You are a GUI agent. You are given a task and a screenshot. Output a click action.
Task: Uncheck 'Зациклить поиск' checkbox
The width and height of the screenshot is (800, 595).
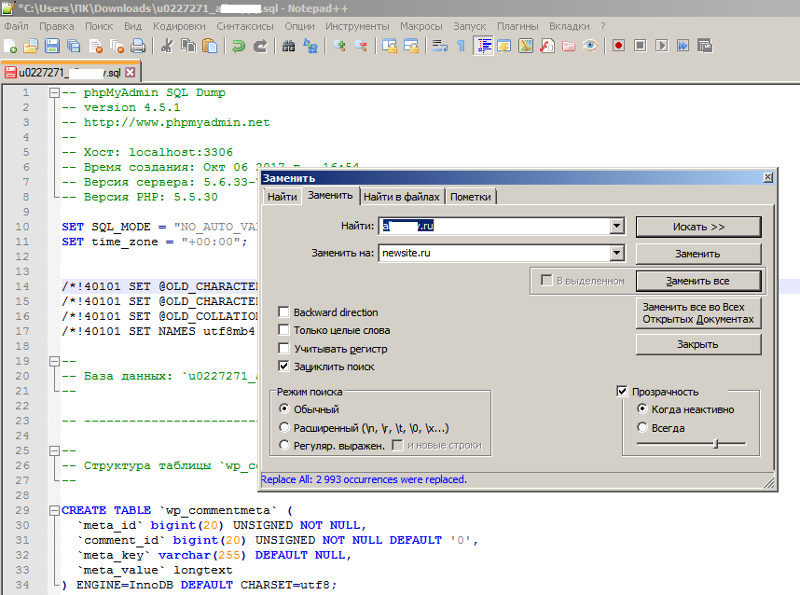point(284,366)
